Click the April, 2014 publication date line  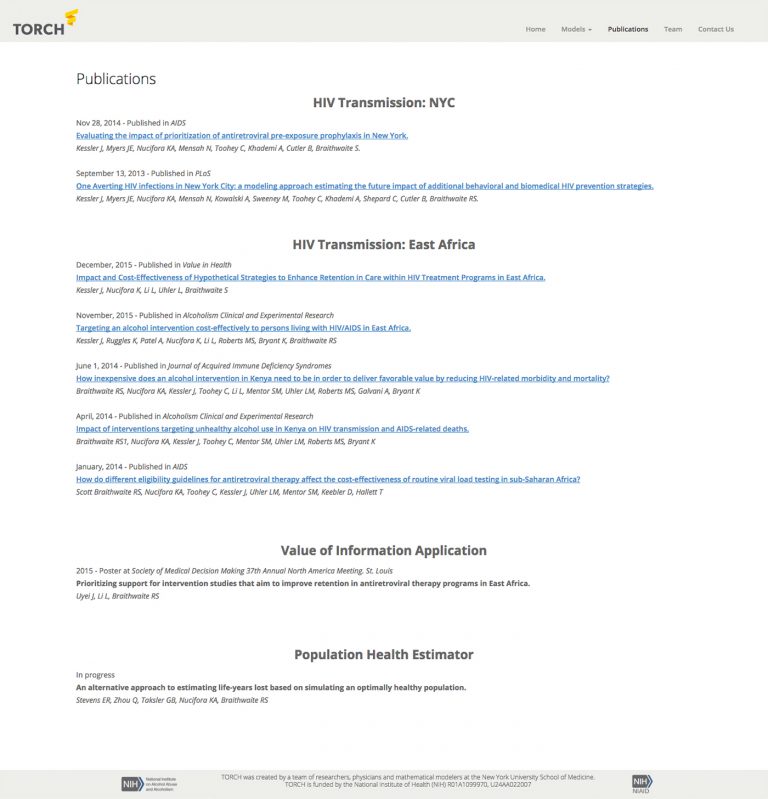tap(194, 416)
